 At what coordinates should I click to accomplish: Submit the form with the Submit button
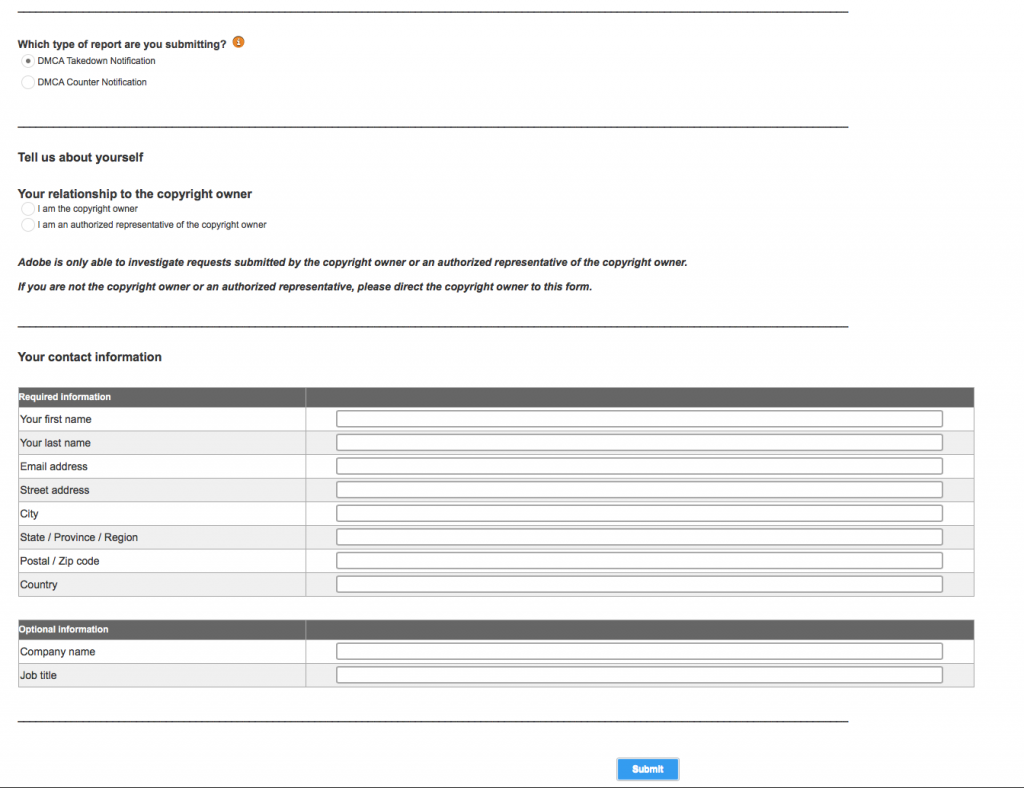point(648,769)
